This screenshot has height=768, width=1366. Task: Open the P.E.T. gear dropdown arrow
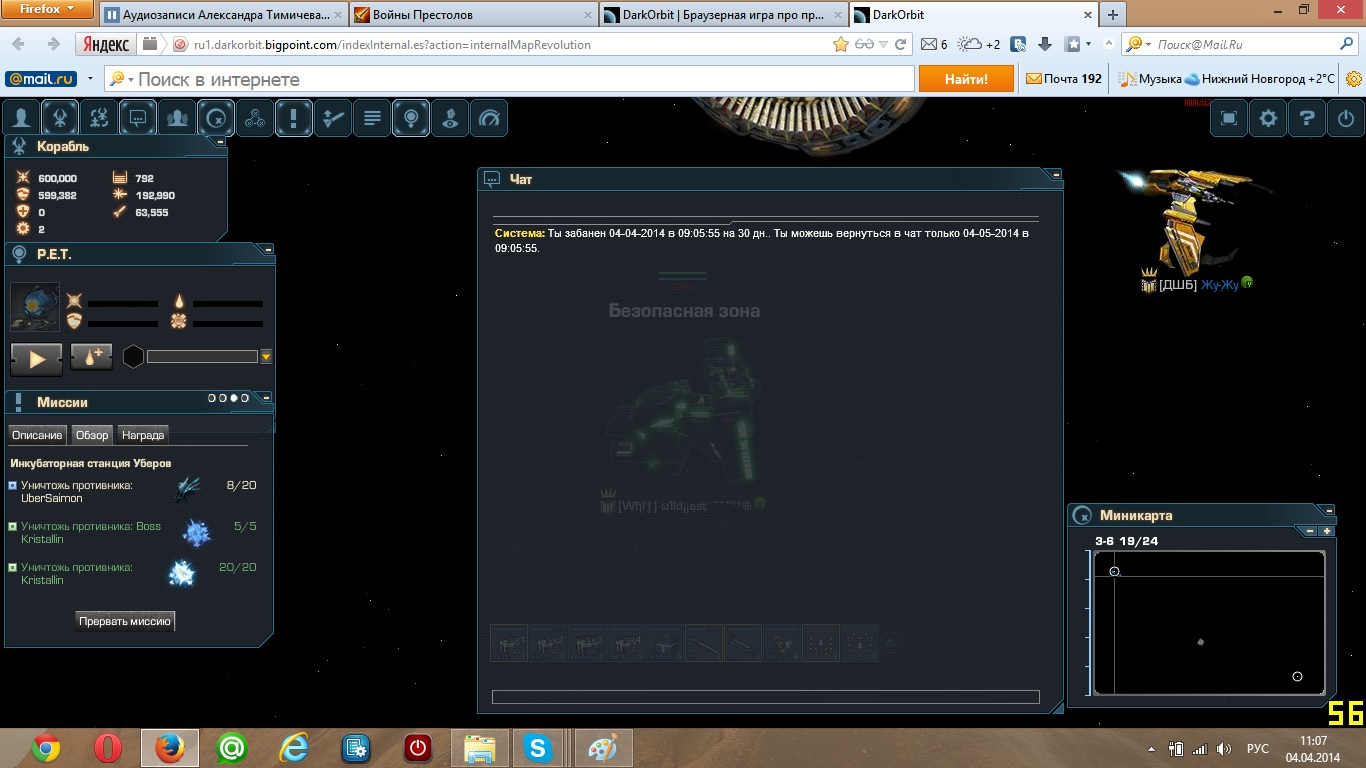266,356
